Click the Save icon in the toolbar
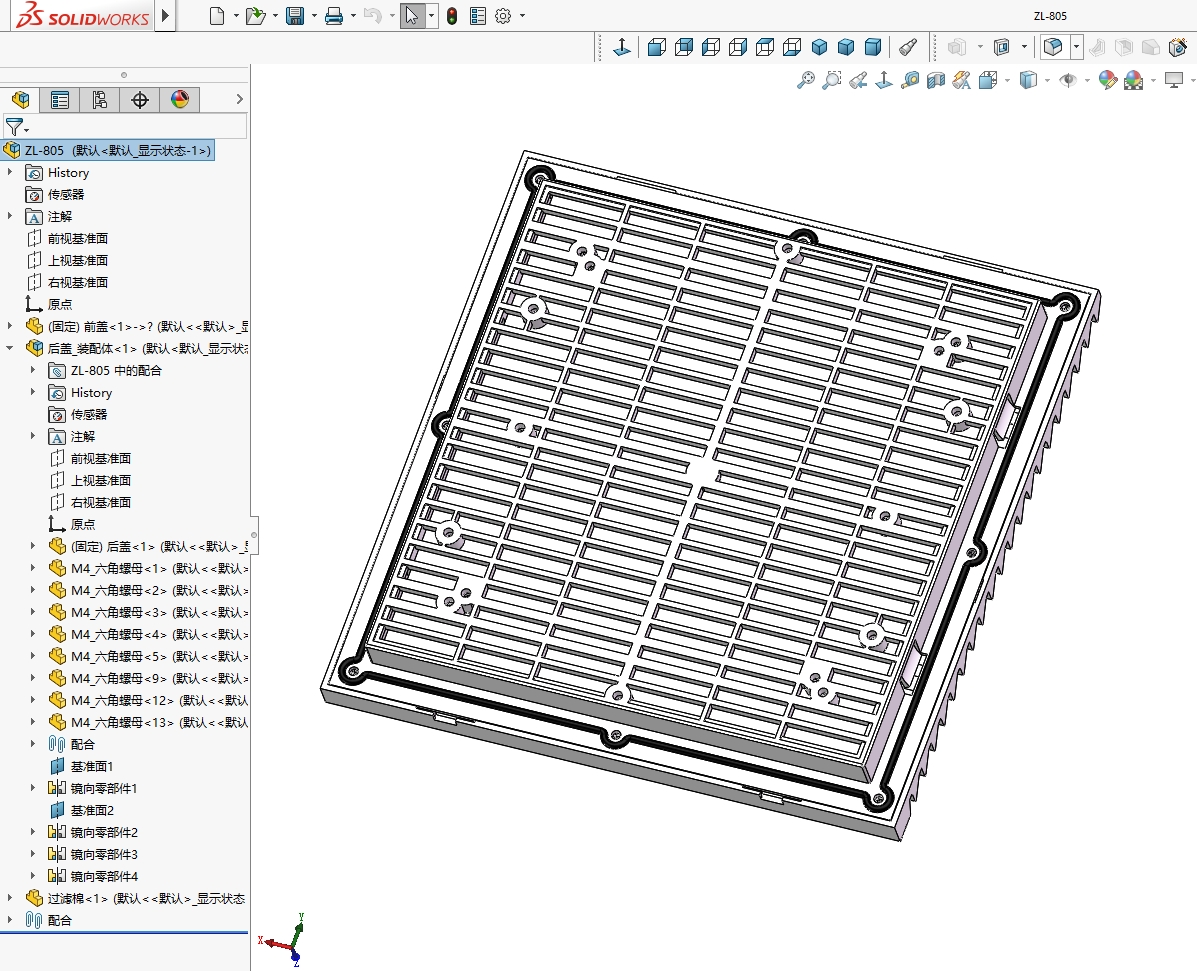This screenshot has height=971, width=1197. (x=294, y=16)
